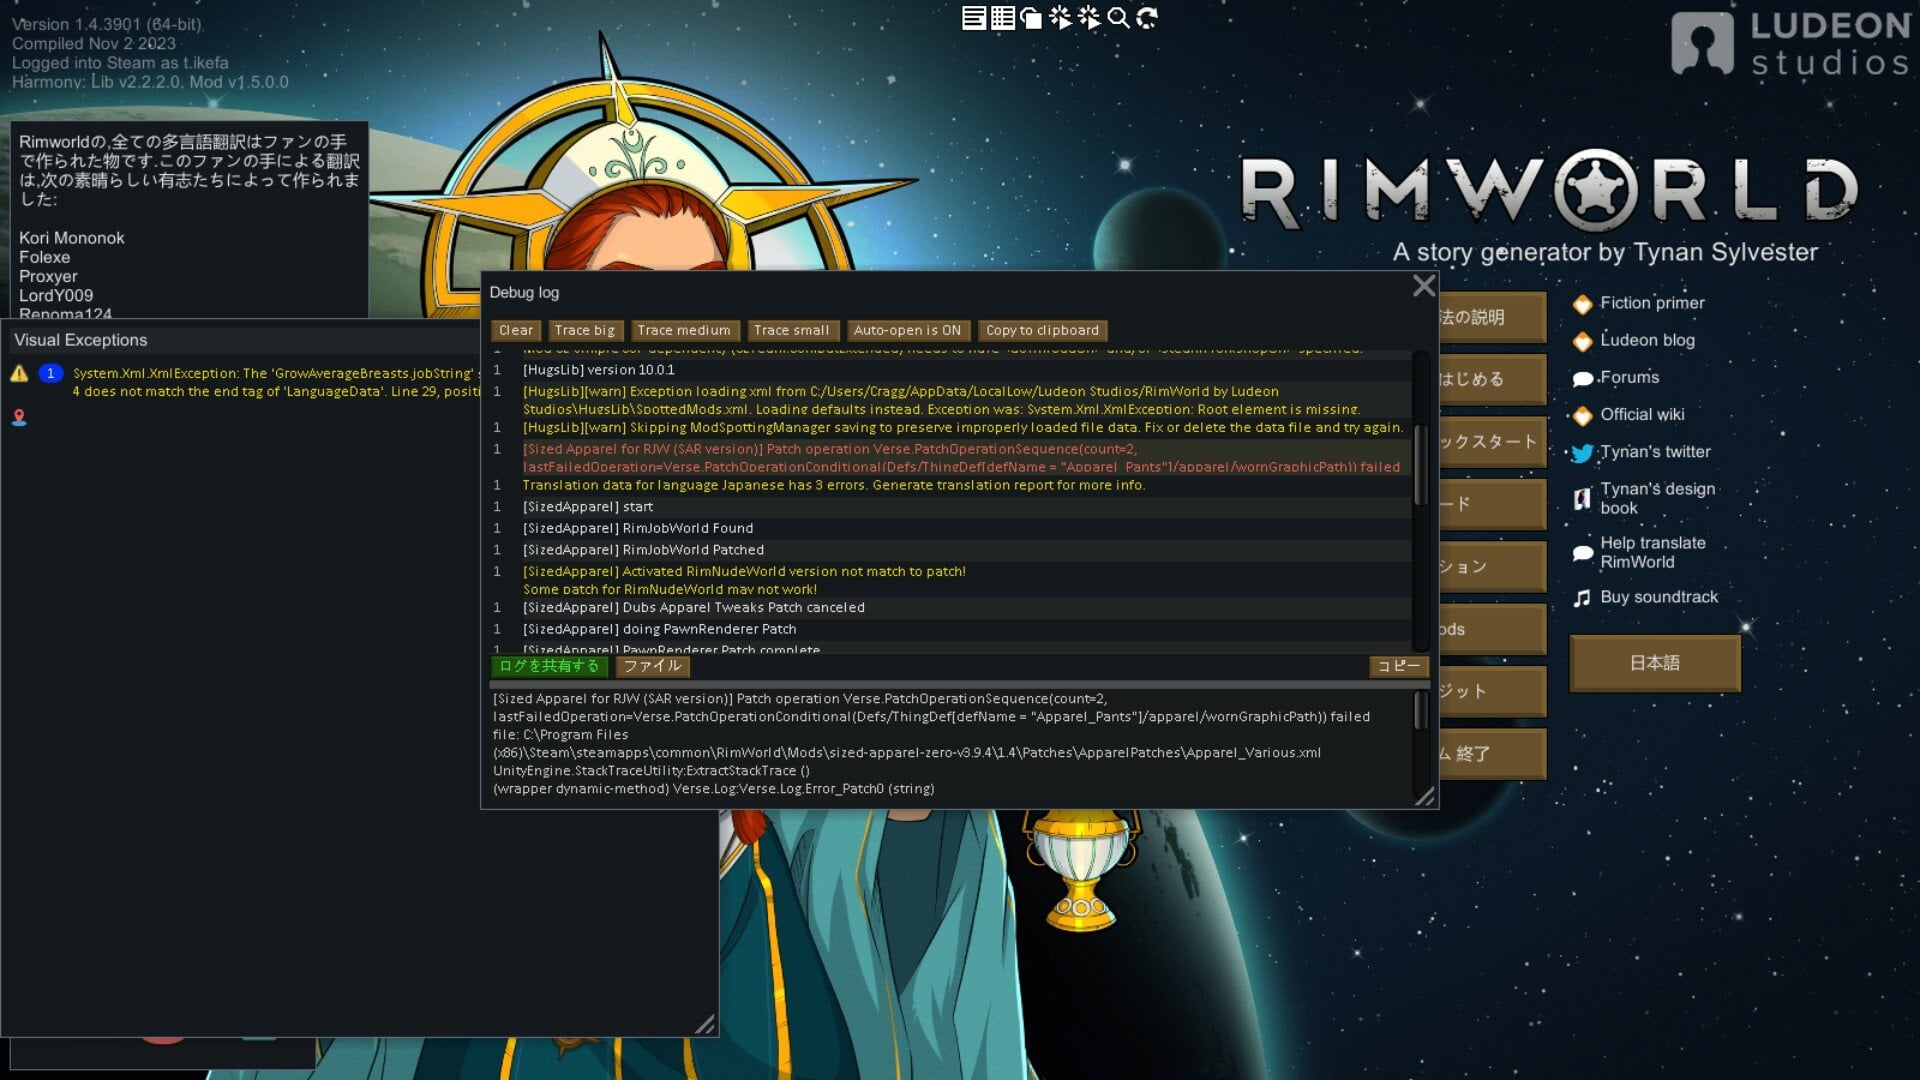Screen dimensions: 1920x1080
Task: Select the RimJobWorld Found log entry
Action: click(x=951, y=529)
